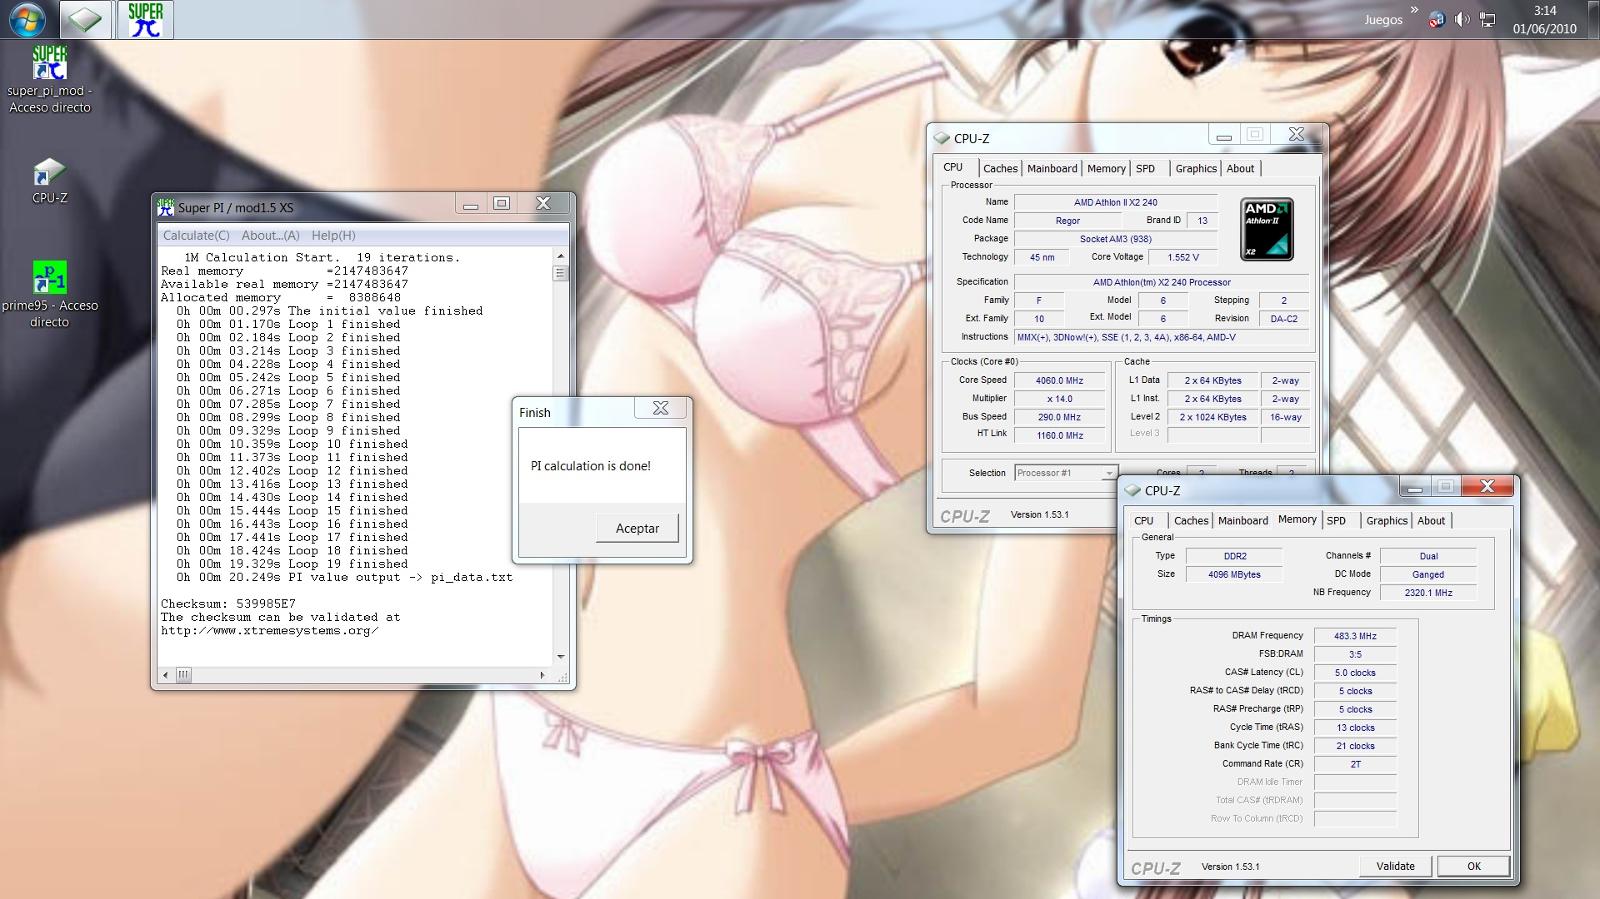Image resolution: width=1600 pixels, height=899 pixels.
Task: Switch to Caches tab in CPU-Z CPU window
Action: pos(999,169)
